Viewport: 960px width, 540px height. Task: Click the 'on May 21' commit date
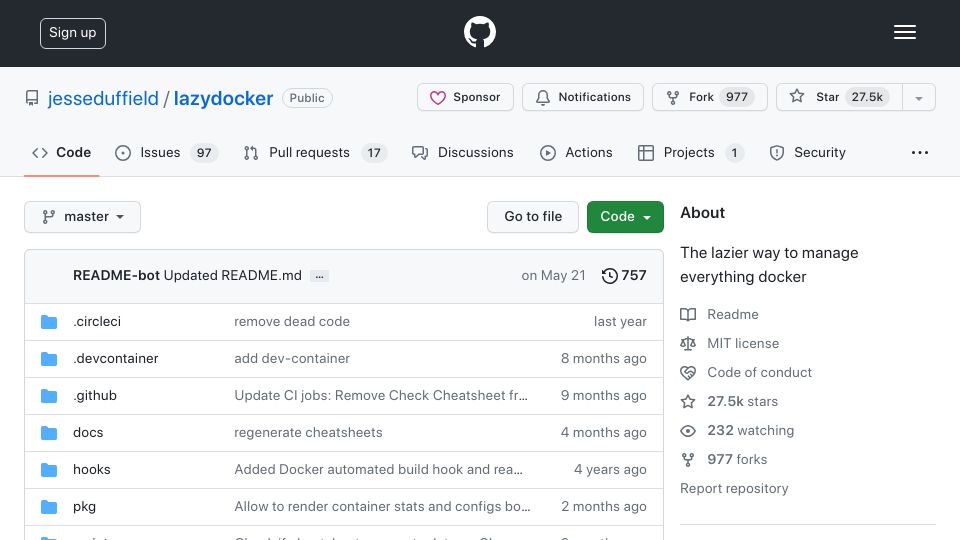pyautogui.click(x=553, y=276)
